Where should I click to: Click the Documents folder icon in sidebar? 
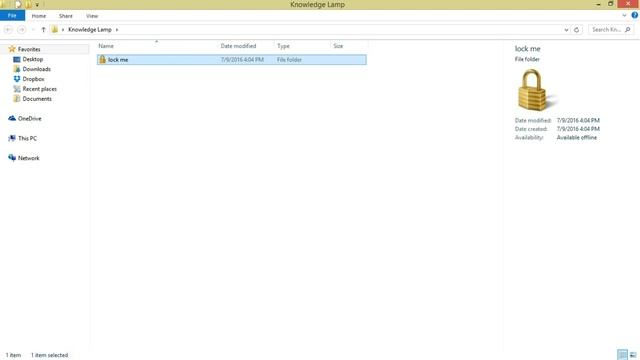(17, 99)
